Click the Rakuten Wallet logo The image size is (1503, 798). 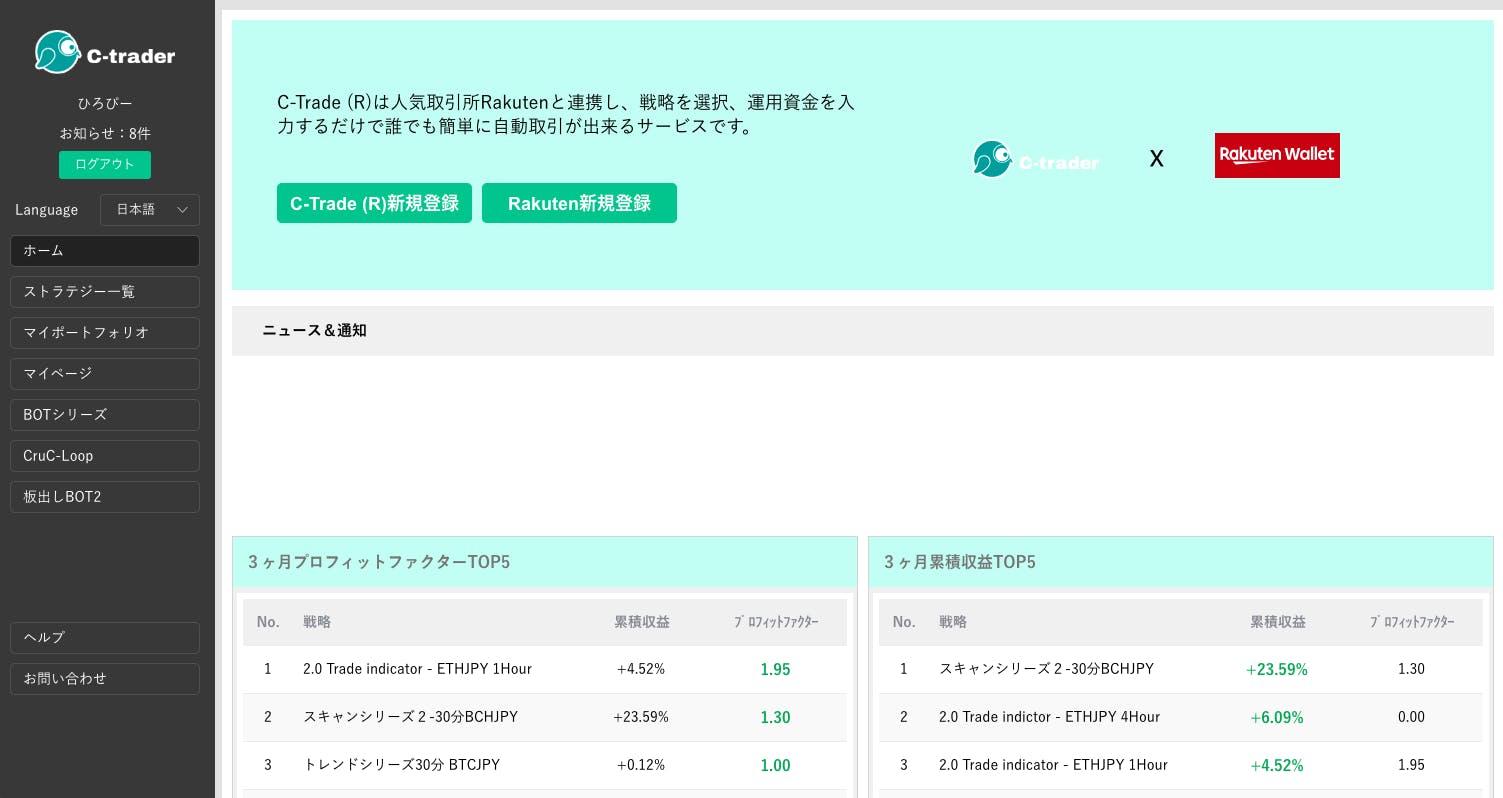1277,155
